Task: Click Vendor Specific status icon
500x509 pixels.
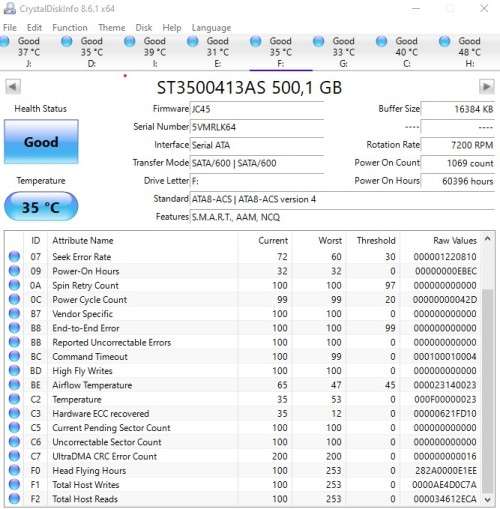Action: 14,314
